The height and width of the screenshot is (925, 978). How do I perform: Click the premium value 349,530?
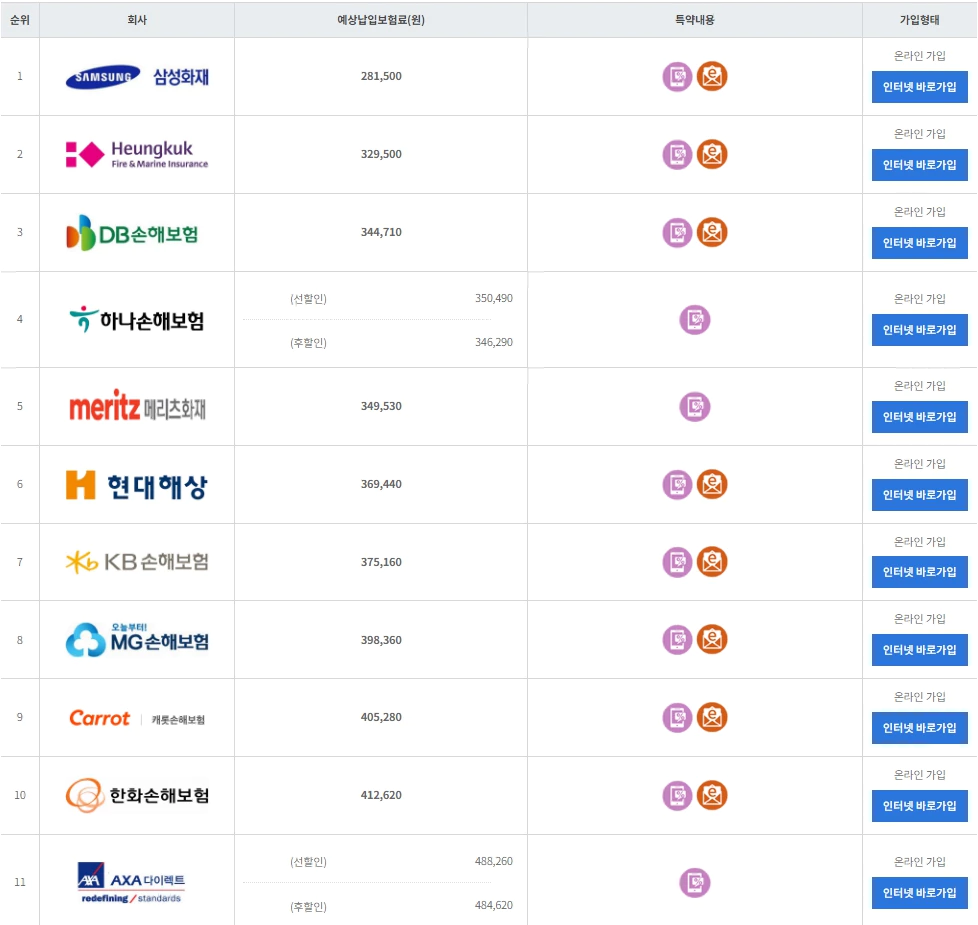coord(381,406)
